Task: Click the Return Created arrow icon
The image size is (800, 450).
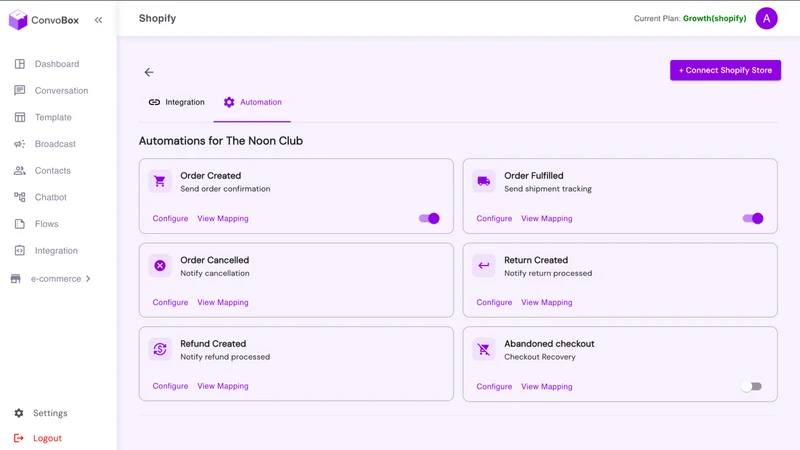Action: tap(484, 265)
